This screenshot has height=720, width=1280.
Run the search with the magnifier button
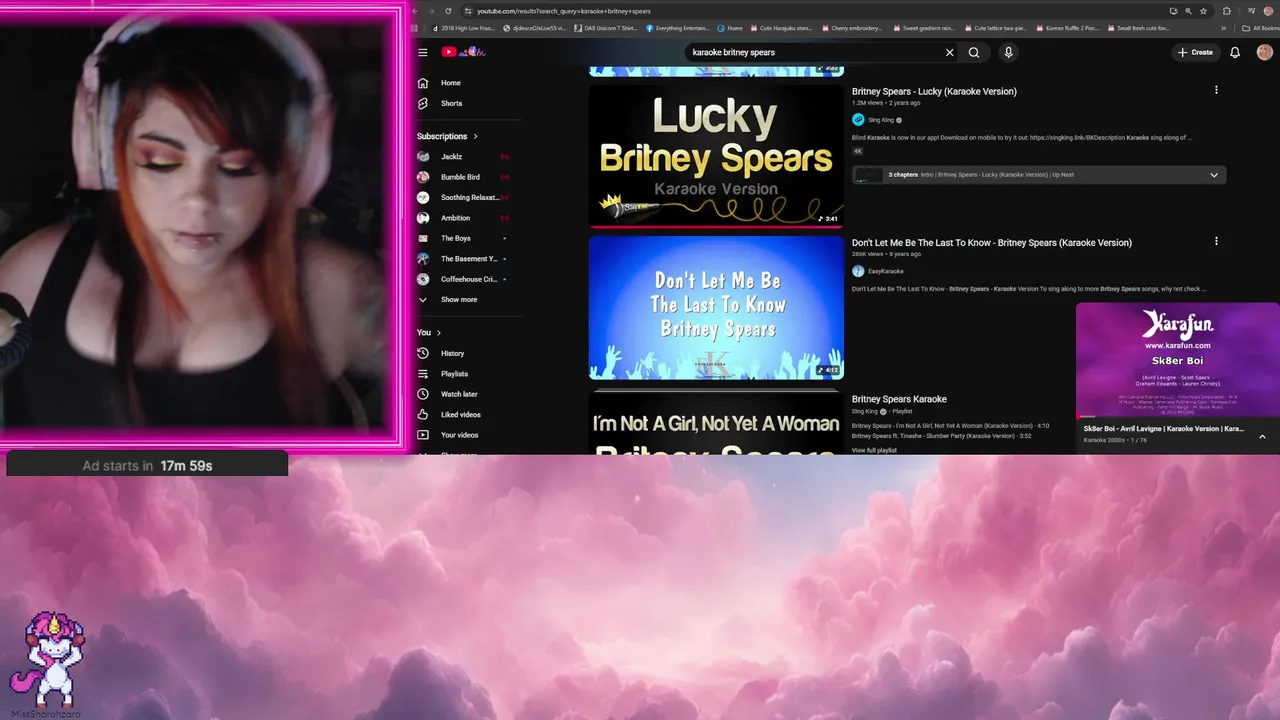click(974, 52)
